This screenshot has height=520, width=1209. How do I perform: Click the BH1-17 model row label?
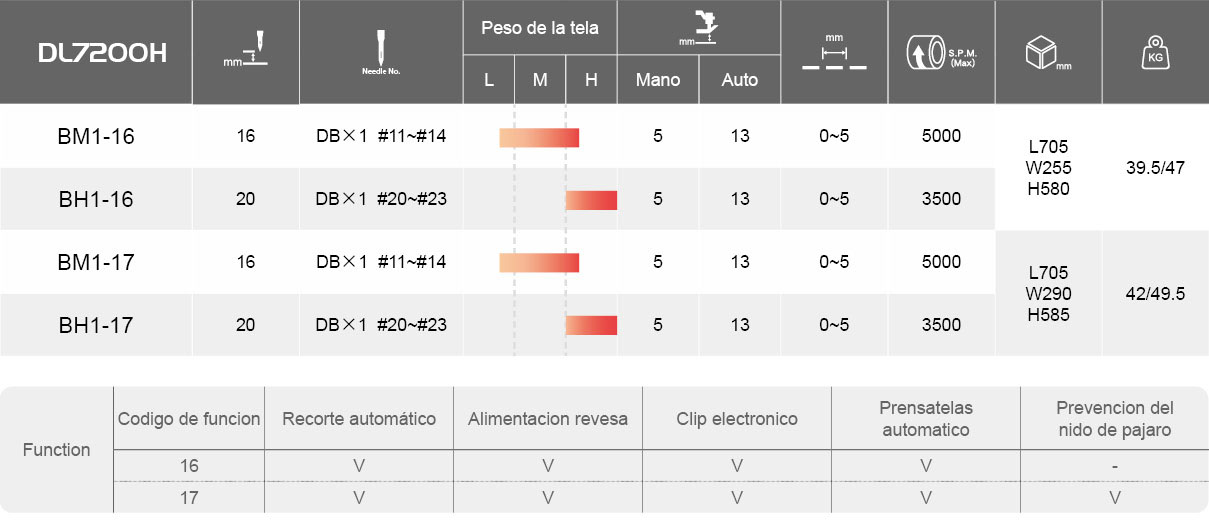[x=96, y=325]
